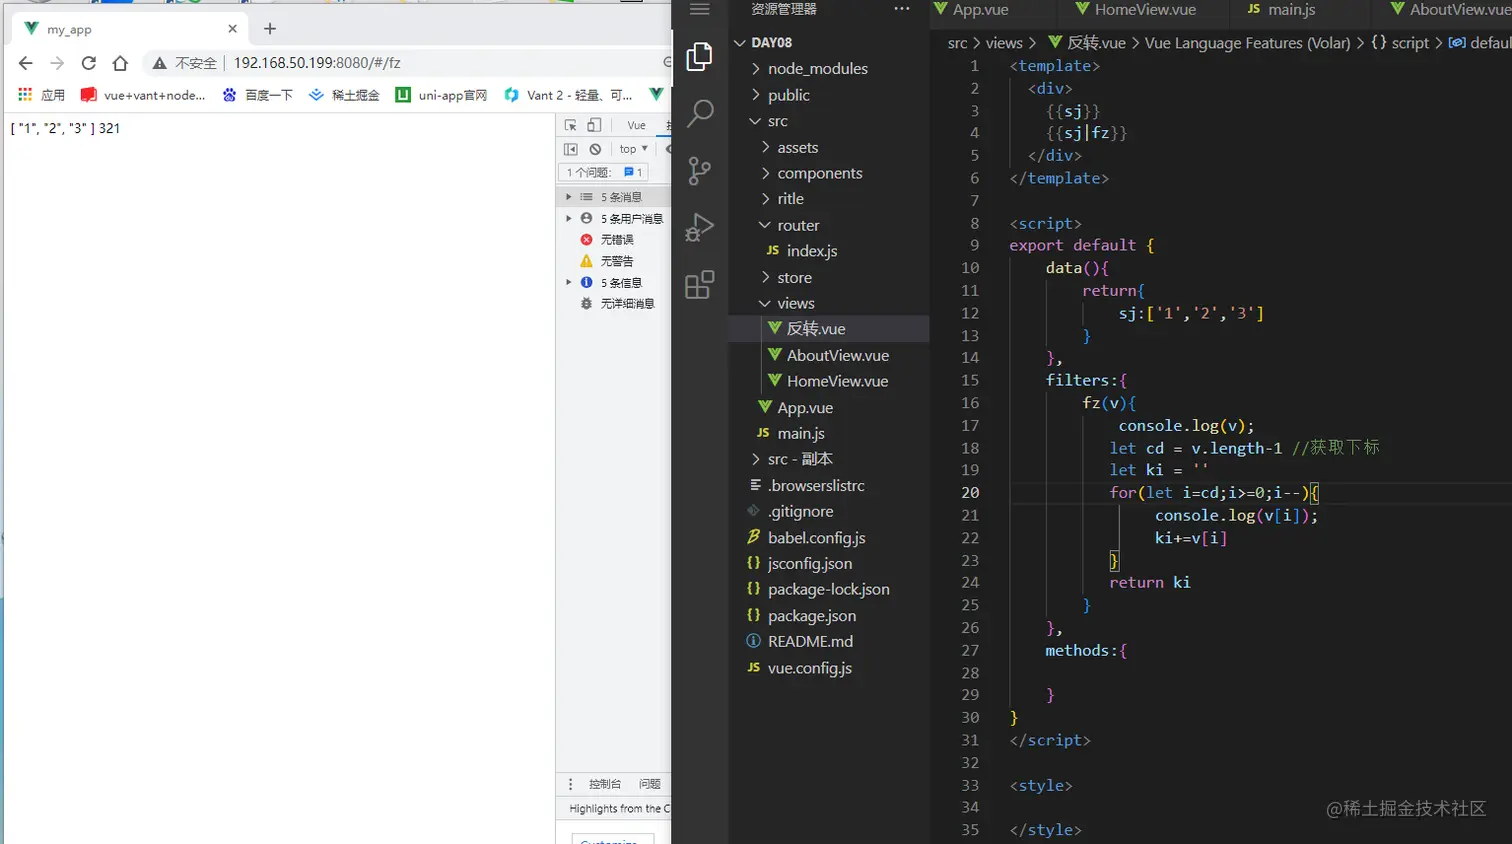Switch to the 问题 drawer tab

click(x=650, y=784)
